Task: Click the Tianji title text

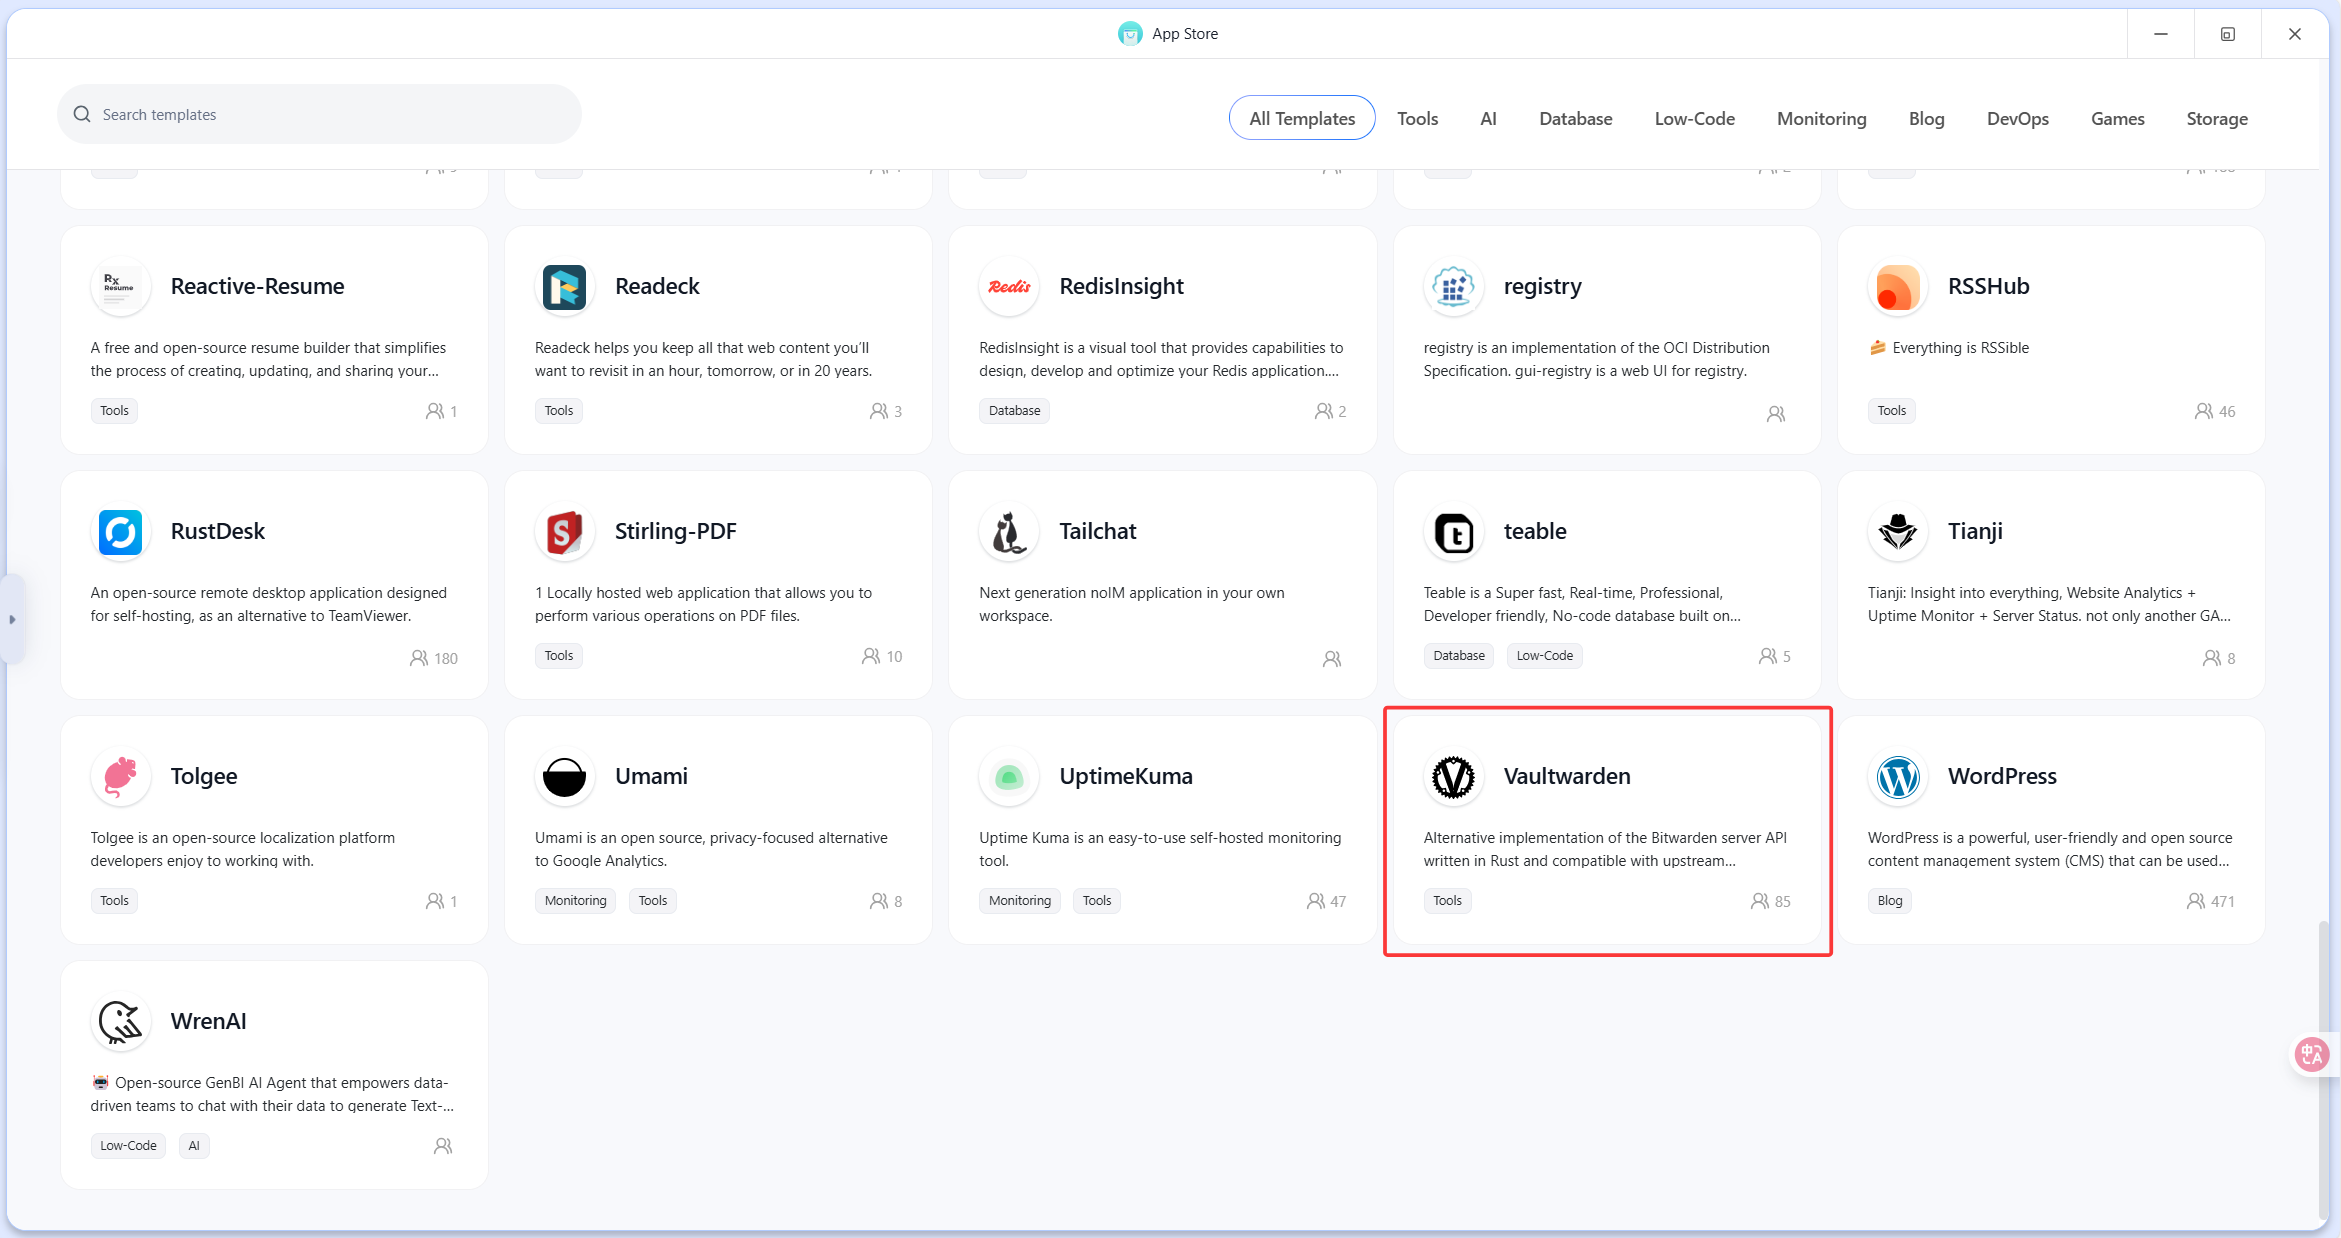Action: (1974, 532)
